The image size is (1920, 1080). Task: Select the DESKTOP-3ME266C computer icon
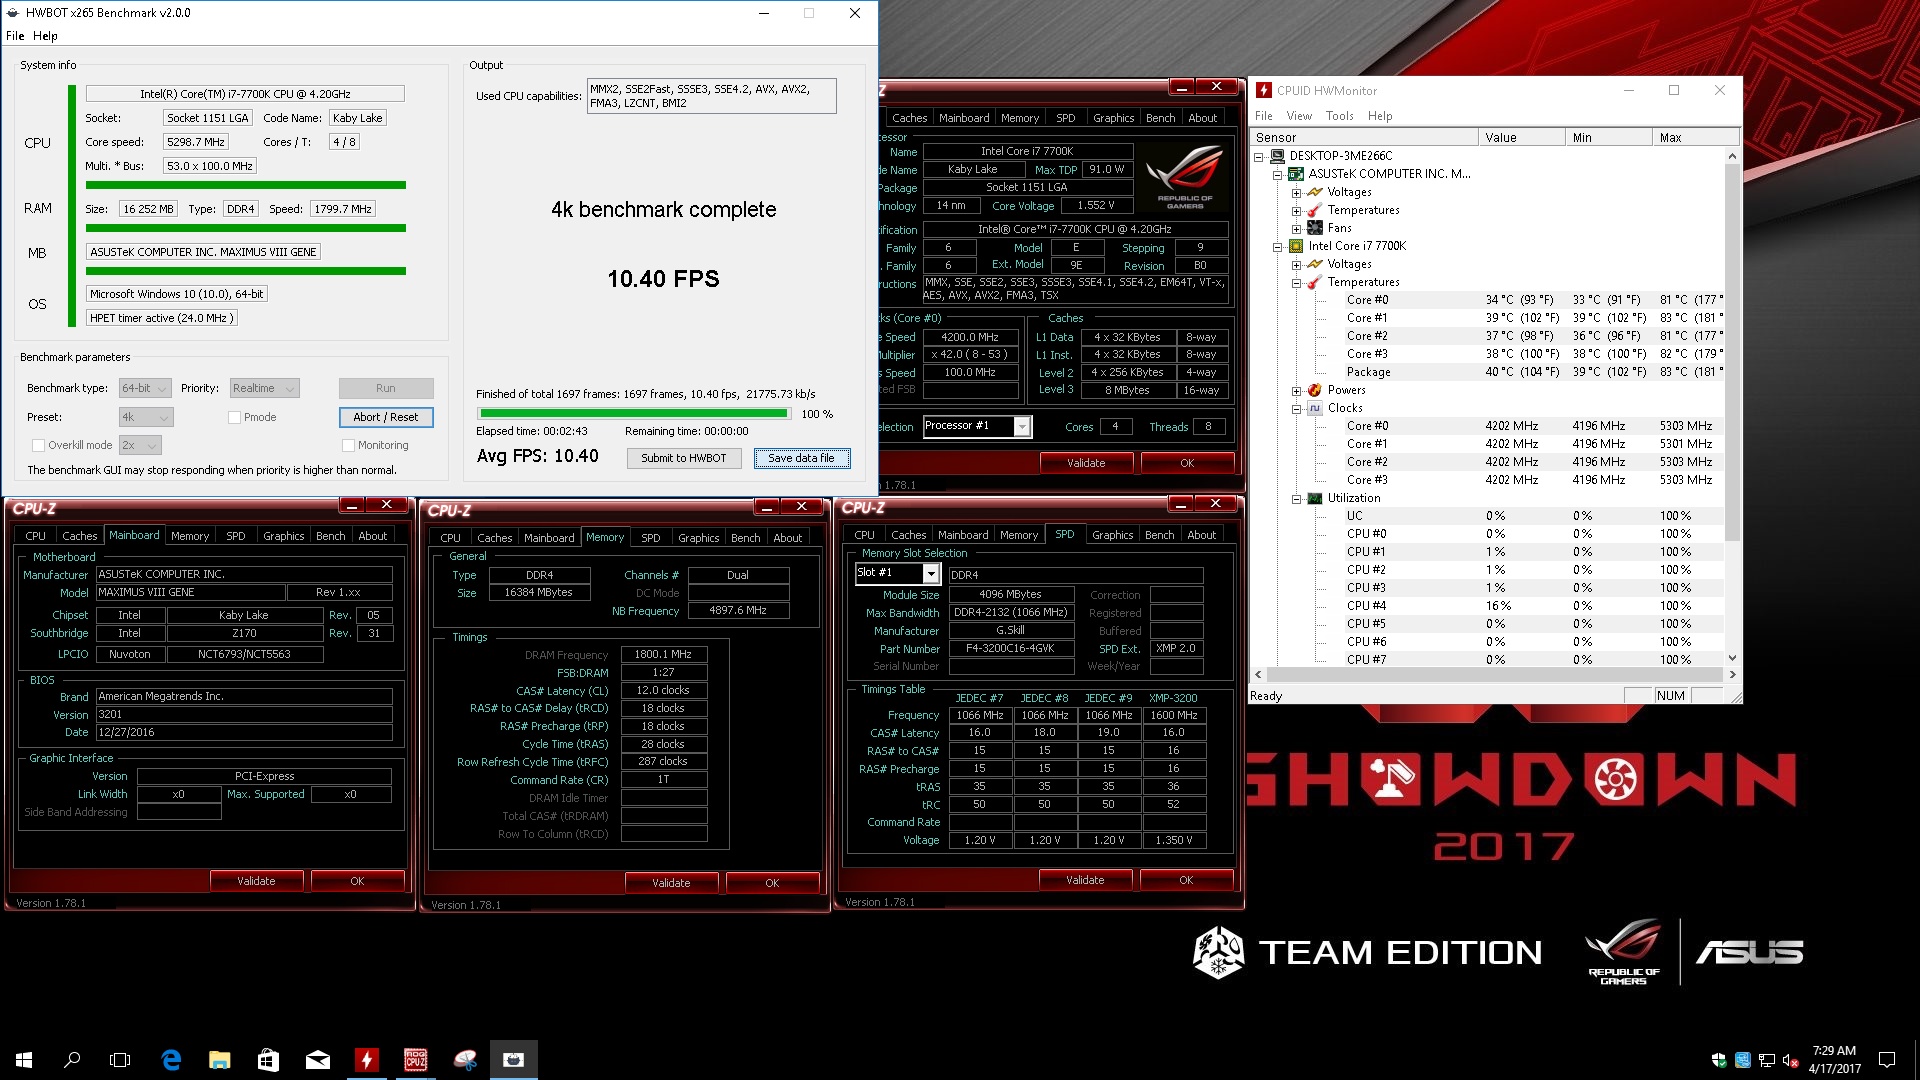tap(1277, 156)
